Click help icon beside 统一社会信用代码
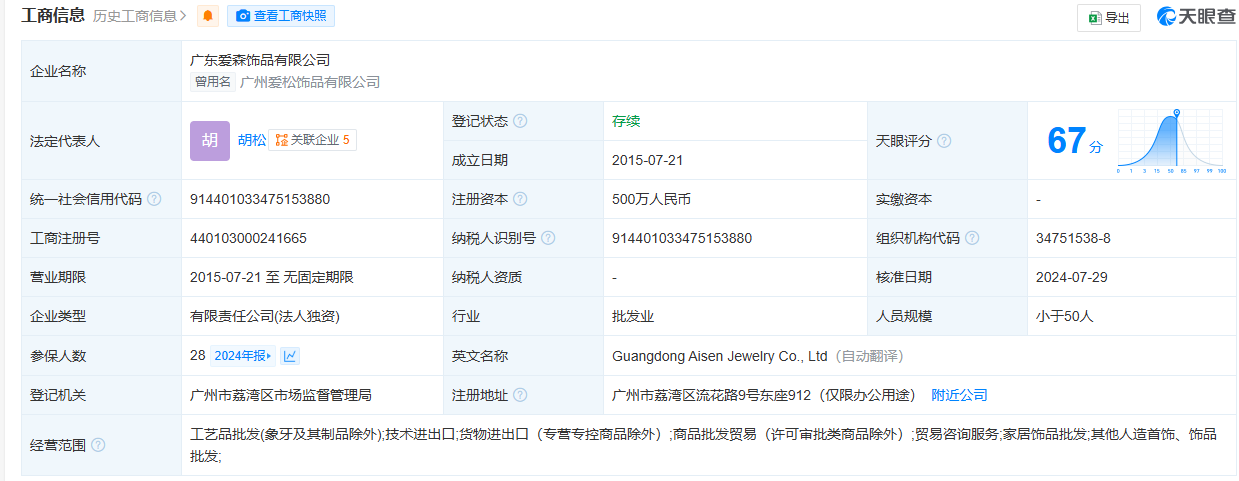1239x481 pixels. pyautogui.click(x=154, y=199)
